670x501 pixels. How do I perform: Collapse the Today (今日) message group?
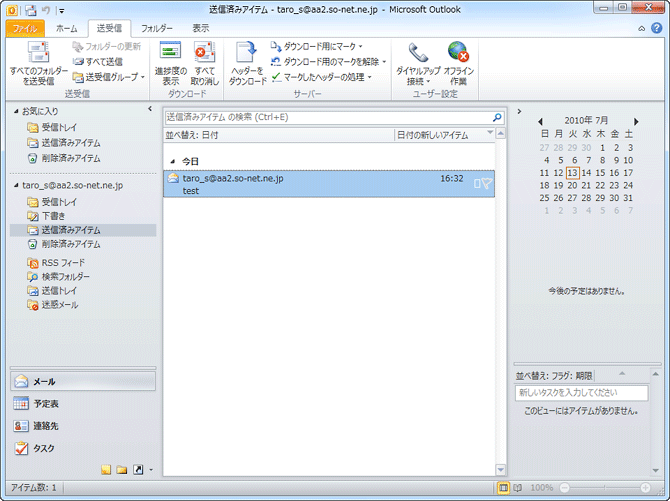coord(172,161)
